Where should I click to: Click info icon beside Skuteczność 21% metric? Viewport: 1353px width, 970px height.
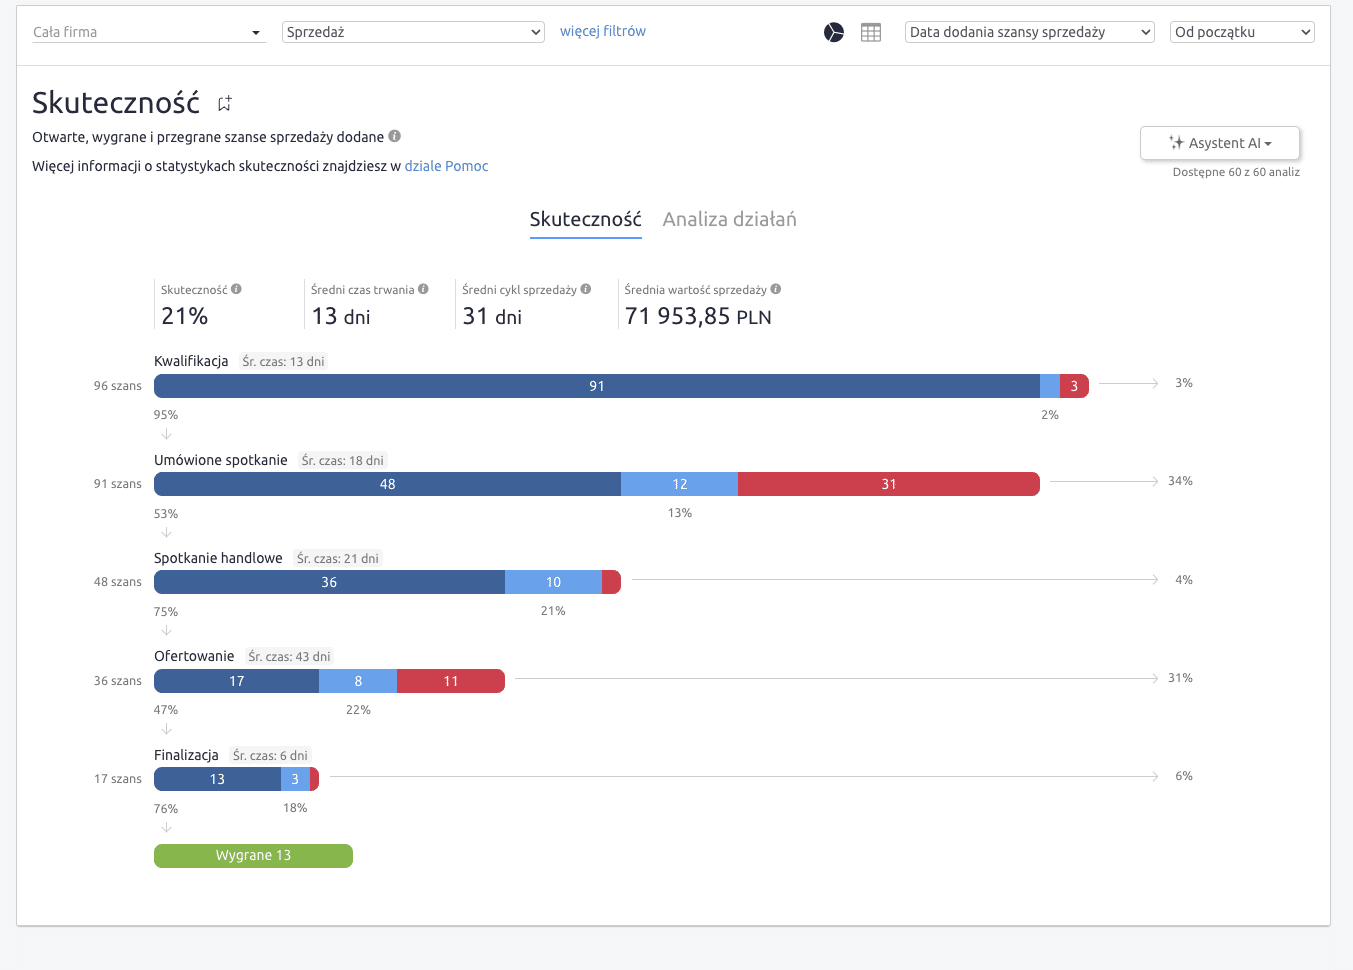tap(237, 289)
